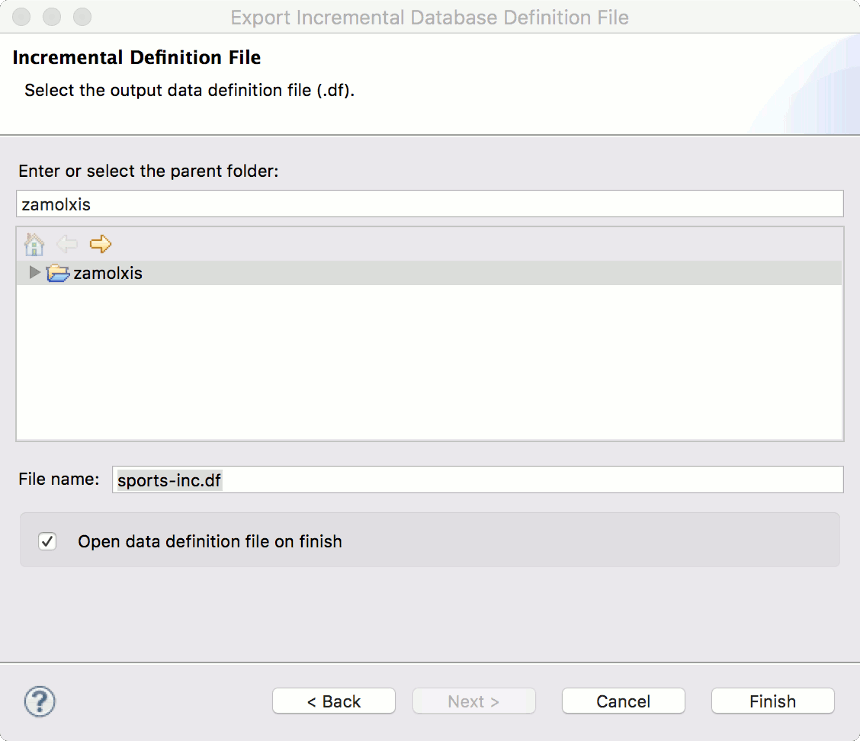
Task: Click the disabled Next button
Action: [x=474, y=701]
